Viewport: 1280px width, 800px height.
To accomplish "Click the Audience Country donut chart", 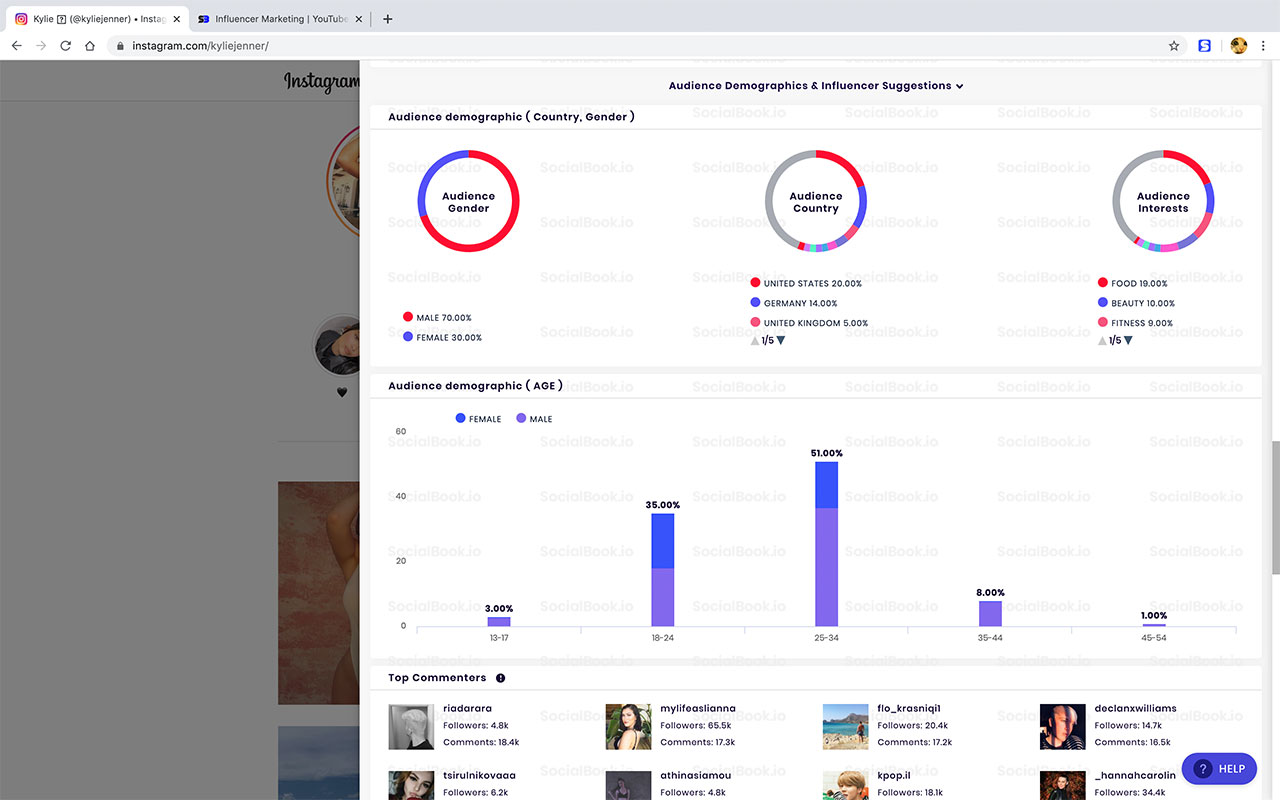I will tap(816, 201).
